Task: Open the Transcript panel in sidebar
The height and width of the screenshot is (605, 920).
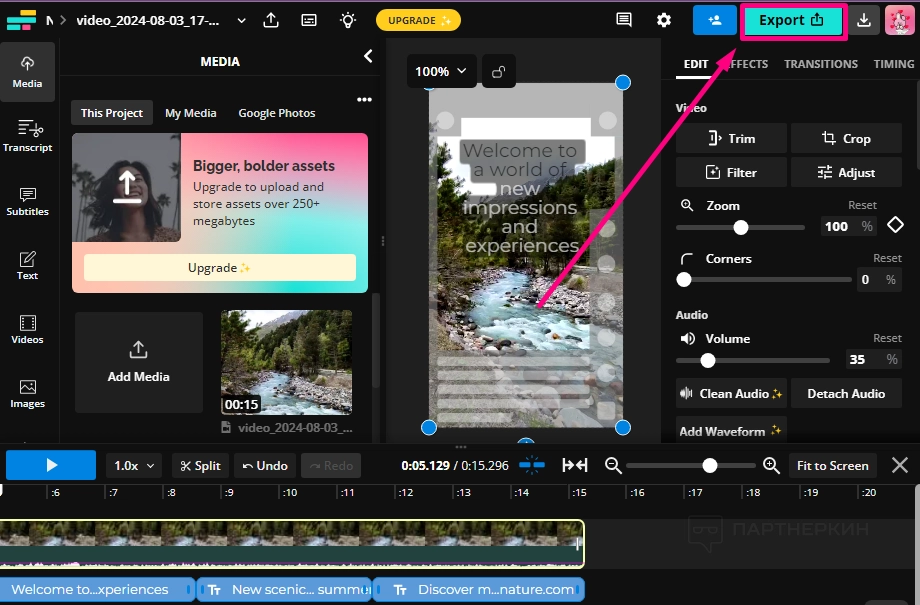Action: (27, 135)
